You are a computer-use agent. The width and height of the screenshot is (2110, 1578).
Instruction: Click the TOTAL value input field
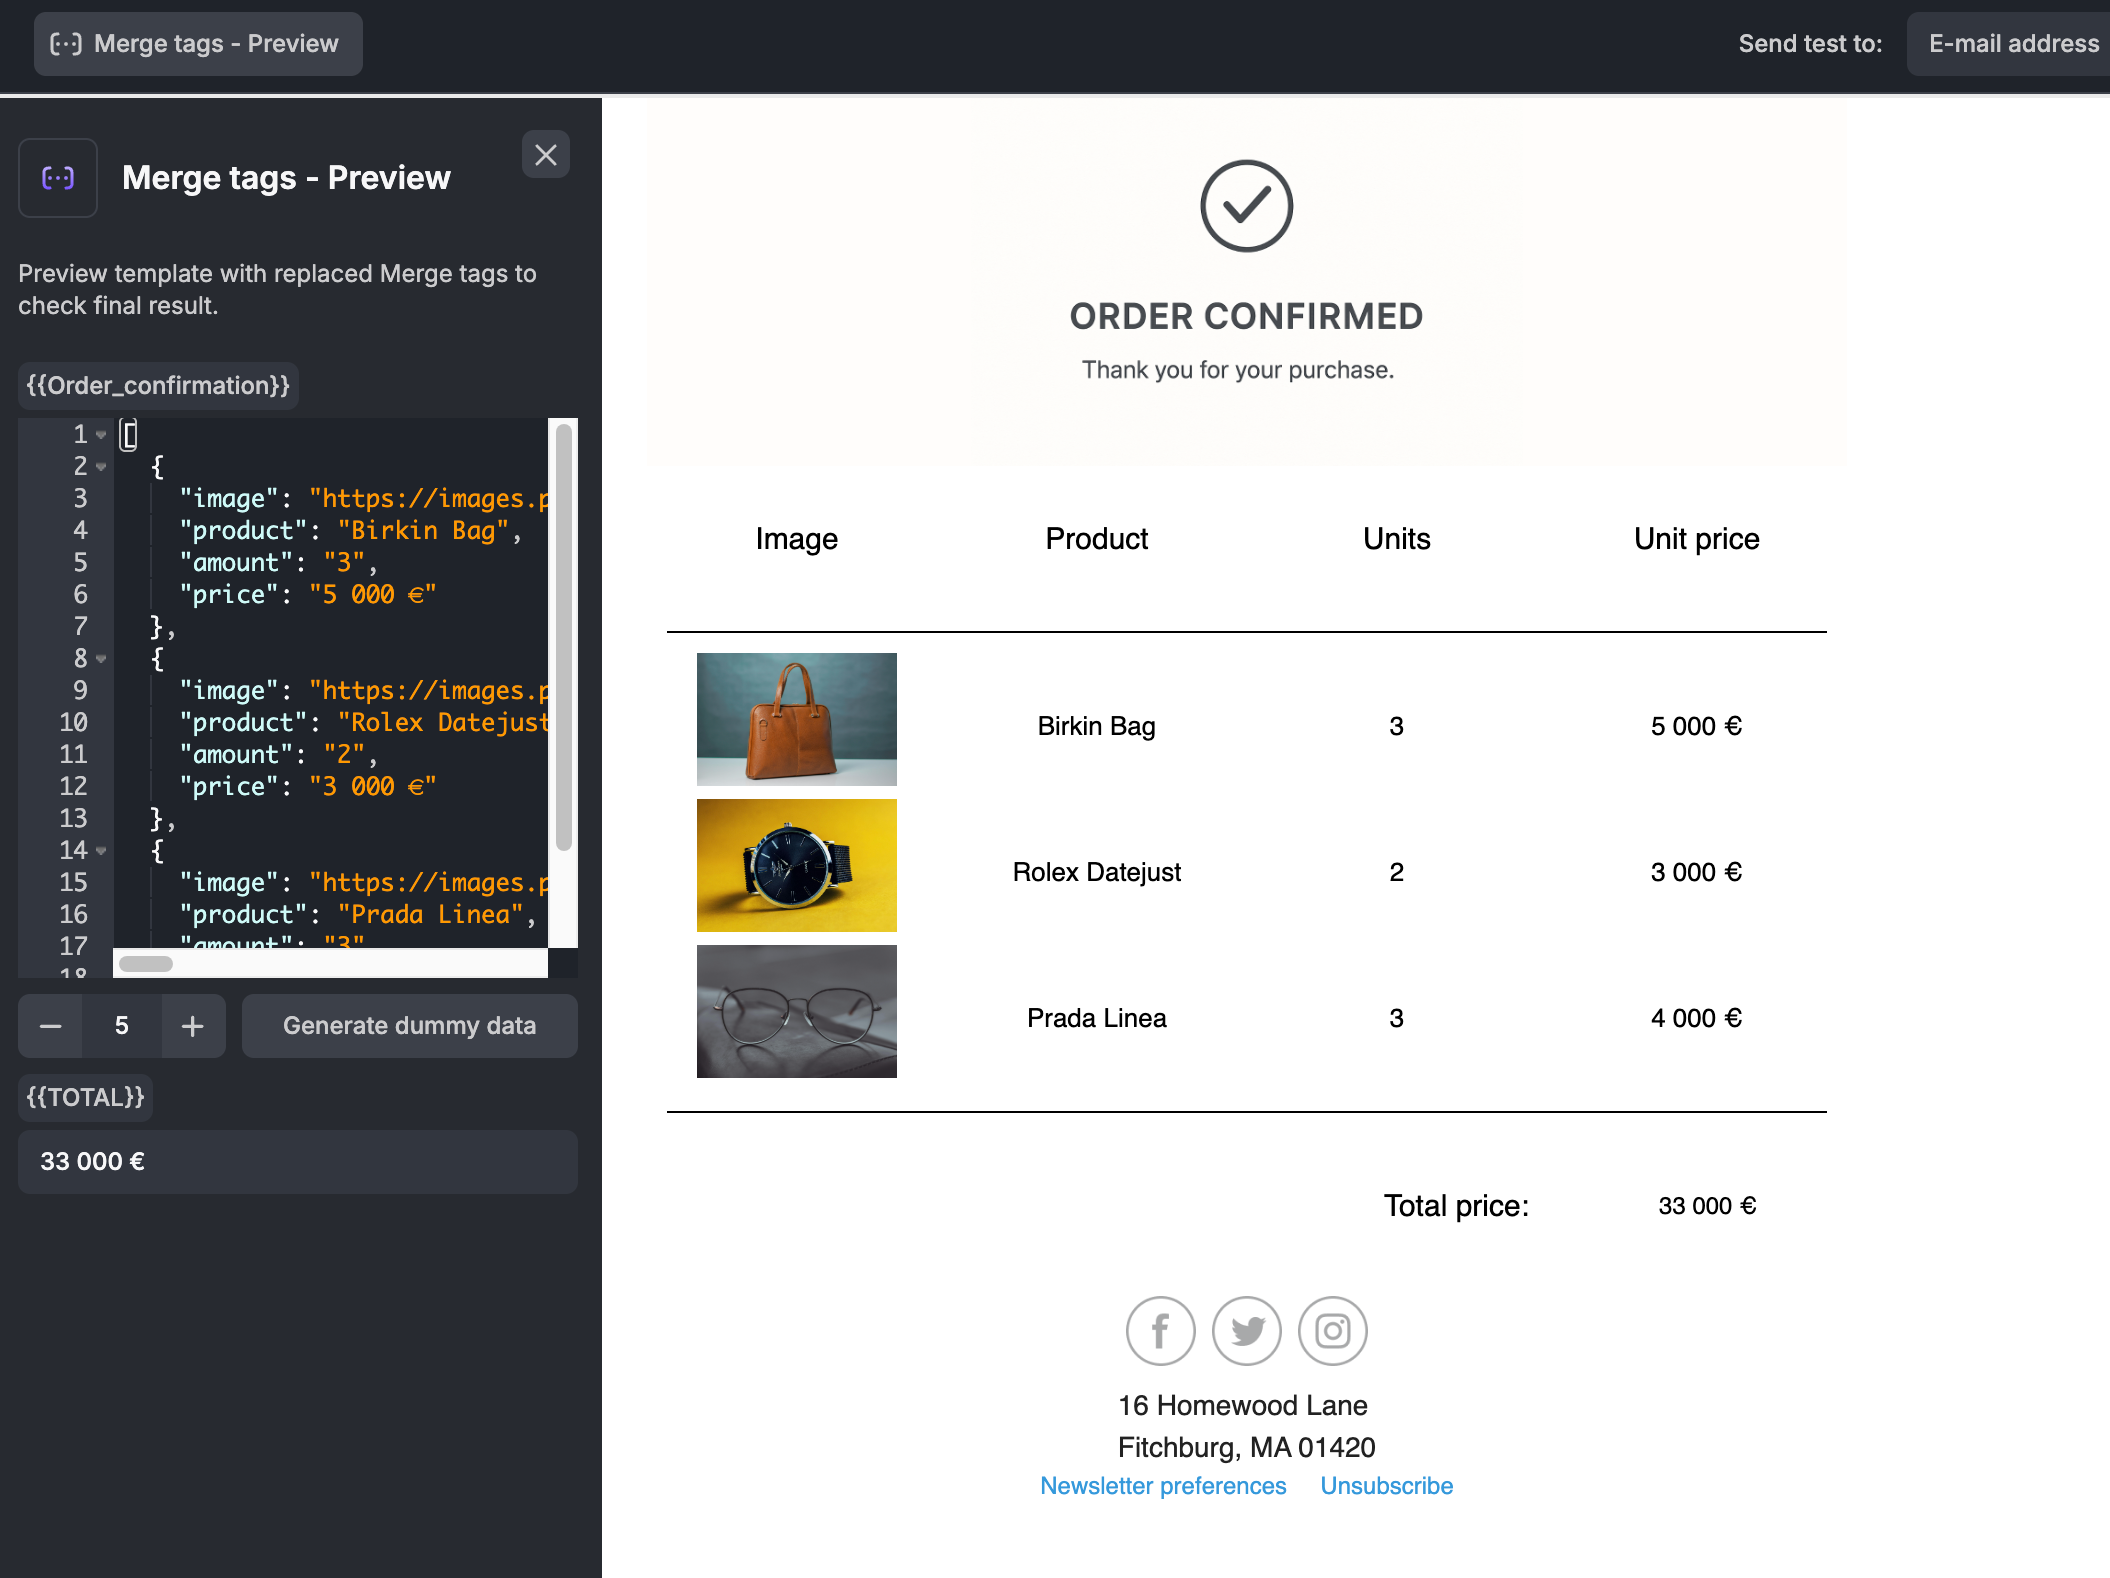point(298,1162)
